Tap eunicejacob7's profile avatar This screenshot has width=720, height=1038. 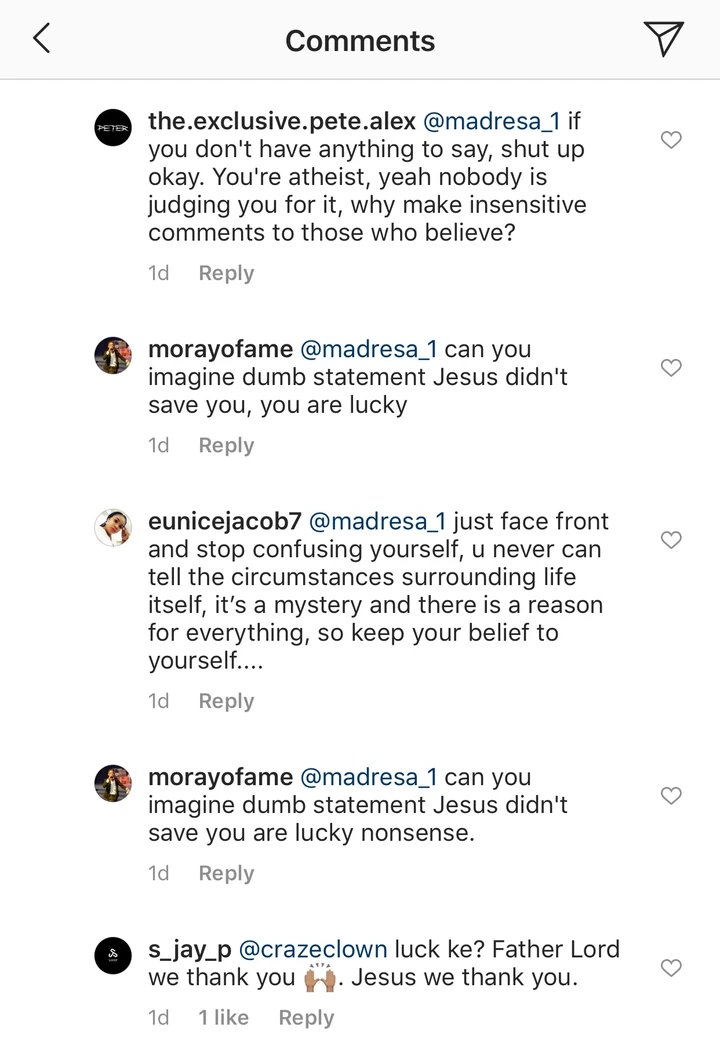[x=113, y=528]
